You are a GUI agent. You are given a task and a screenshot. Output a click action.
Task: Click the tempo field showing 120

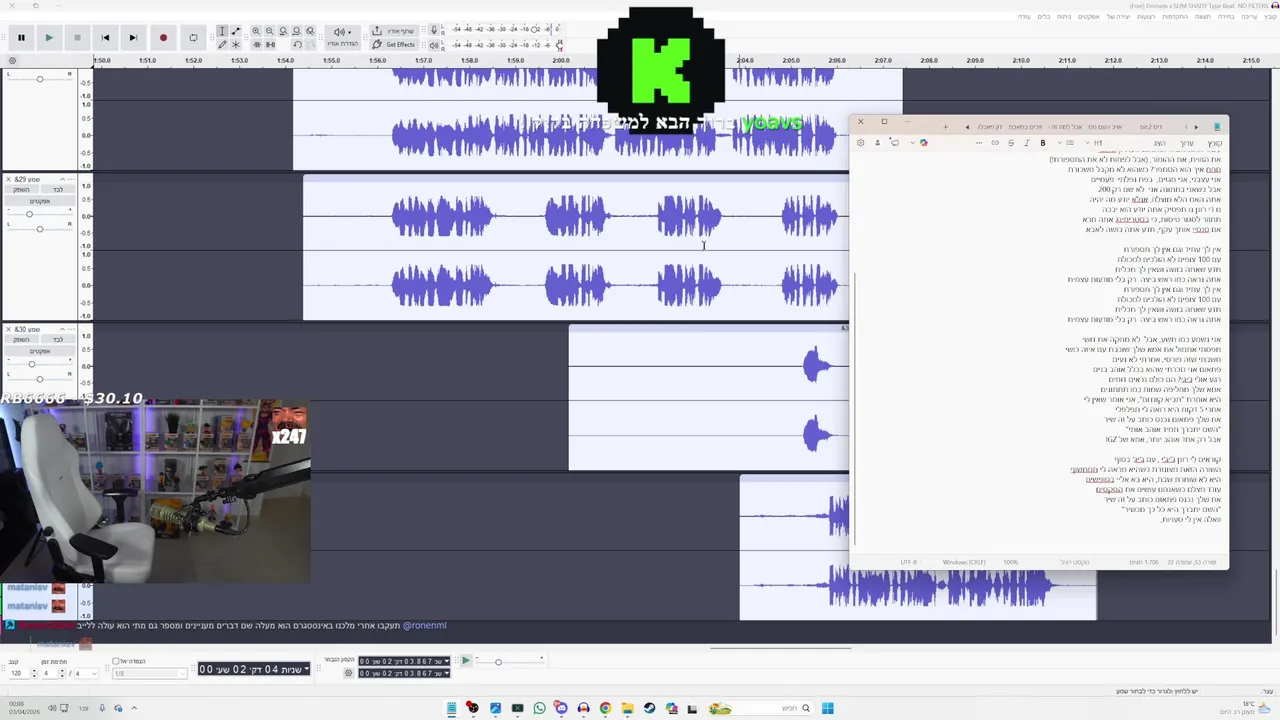[x=17, y=673]
